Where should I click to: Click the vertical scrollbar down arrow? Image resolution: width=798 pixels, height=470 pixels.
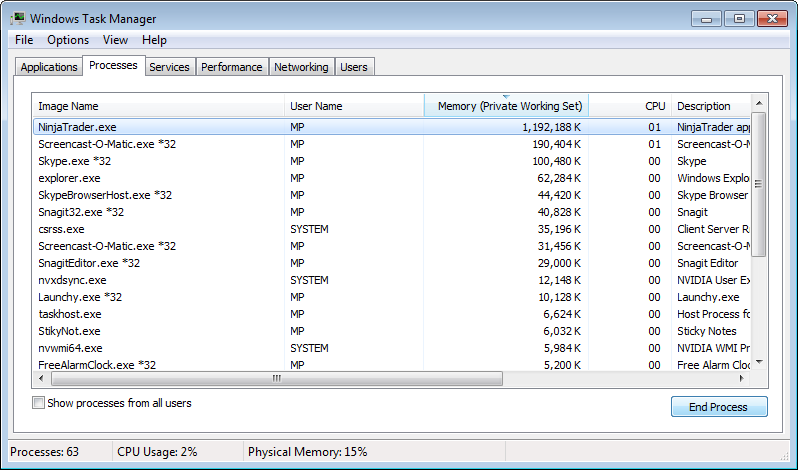click(759, 362)
